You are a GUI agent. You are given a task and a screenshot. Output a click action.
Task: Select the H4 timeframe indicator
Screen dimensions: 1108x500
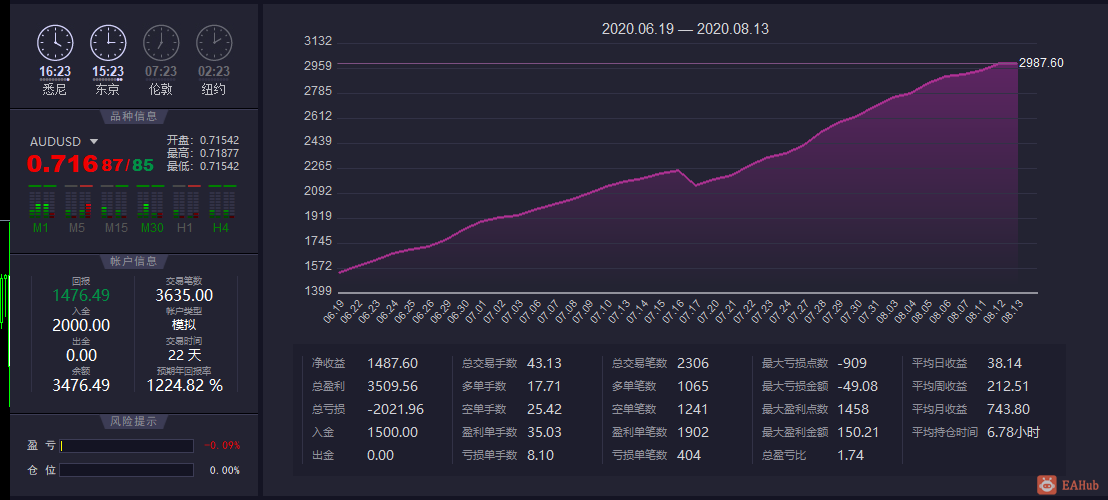coord(221,209)
